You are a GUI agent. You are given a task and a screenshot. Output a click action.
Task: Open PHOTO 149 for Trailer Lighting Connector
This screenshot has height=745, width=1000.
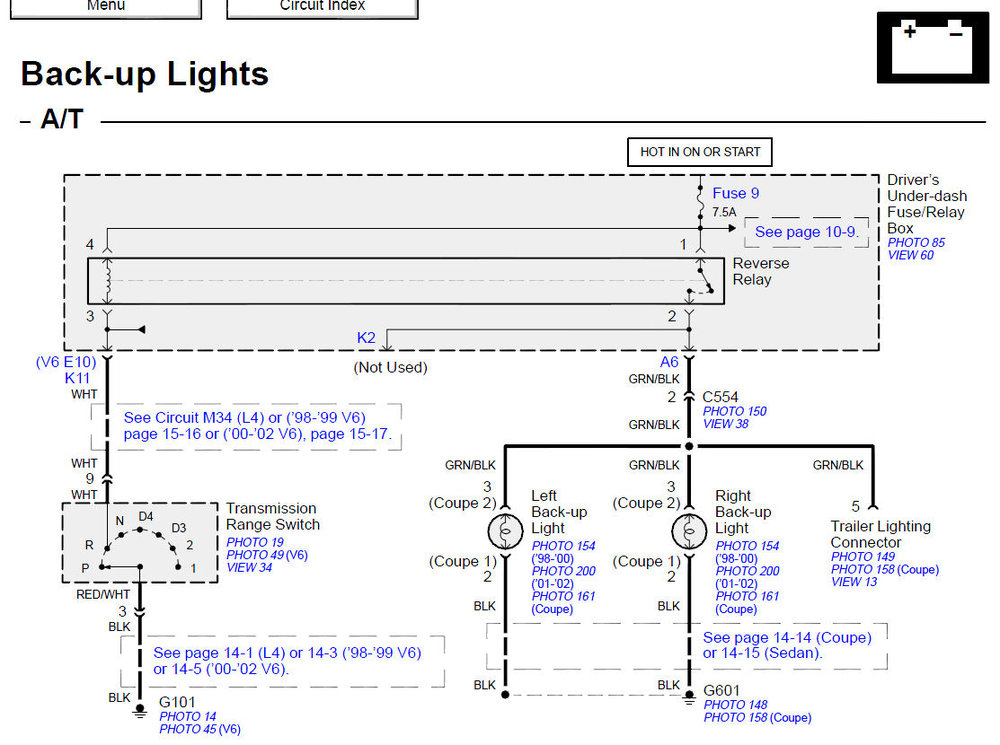tap(865, 556)
